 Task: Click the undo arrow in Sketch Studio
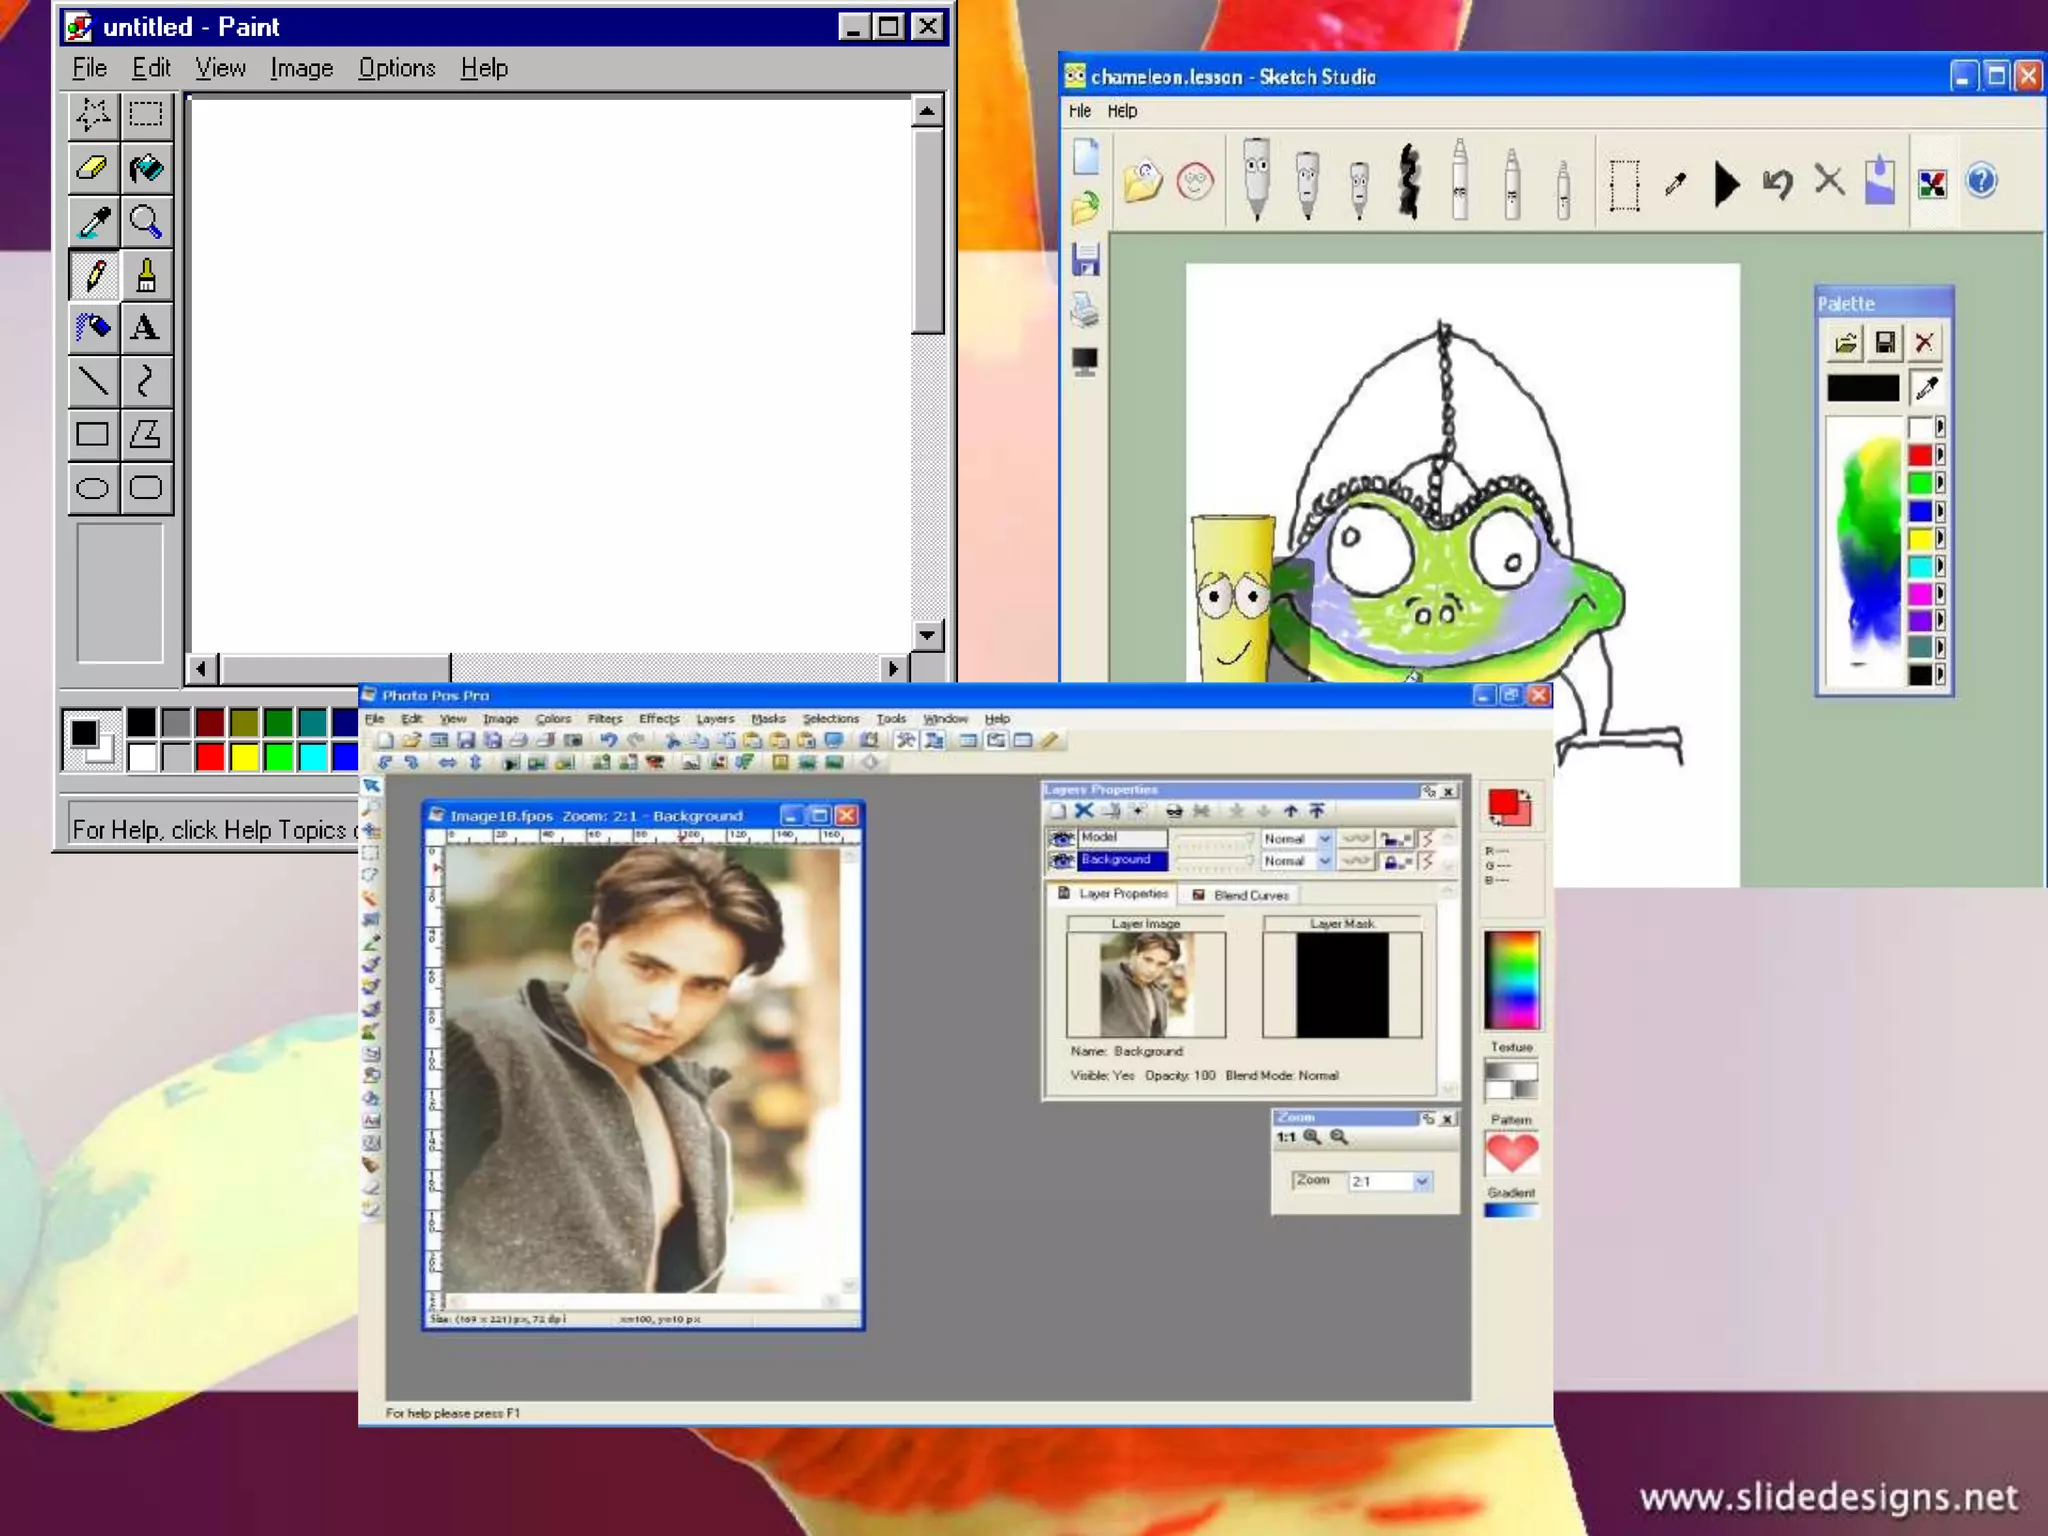click(x=1777, y=183)
